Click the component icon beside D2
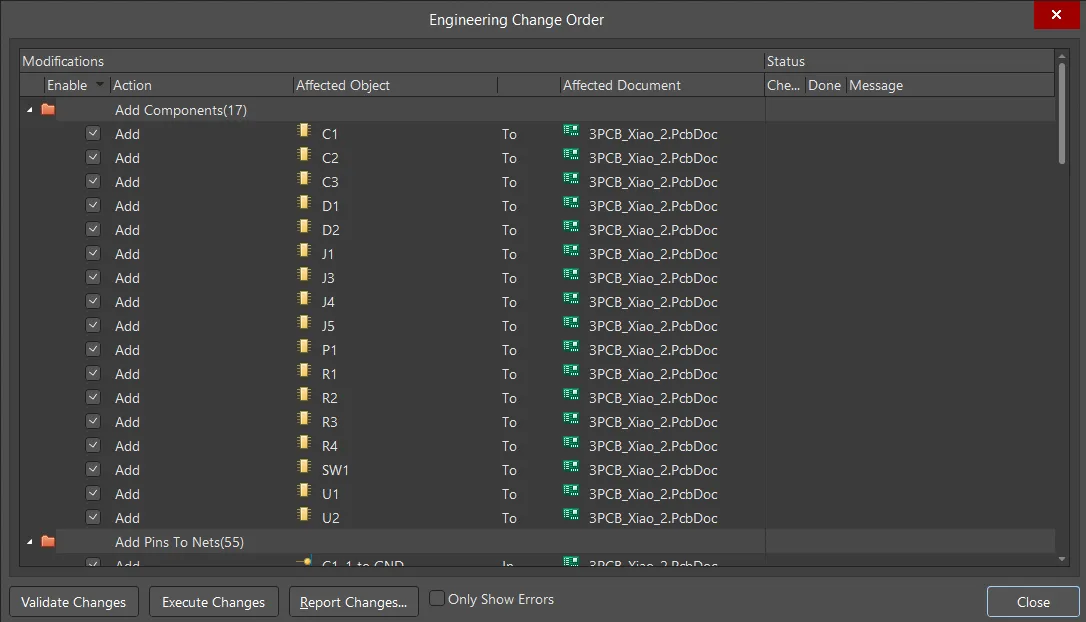 [304, 229]
